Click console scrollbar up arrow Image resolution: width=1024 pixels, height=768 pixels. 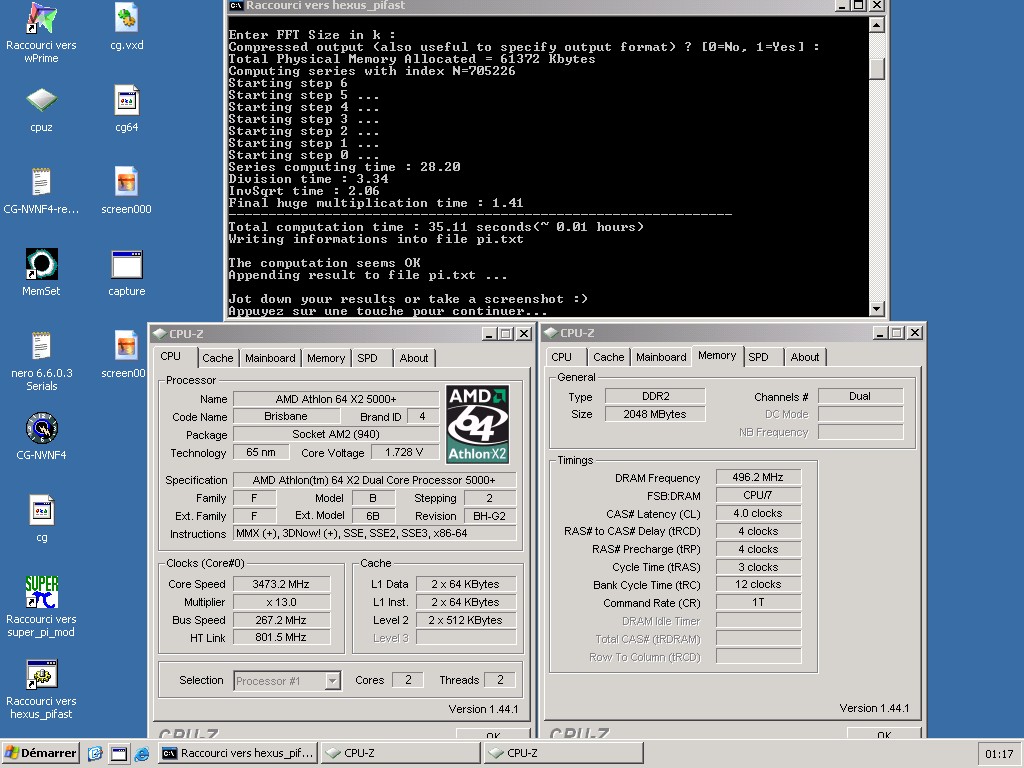(x=876, y=25)
